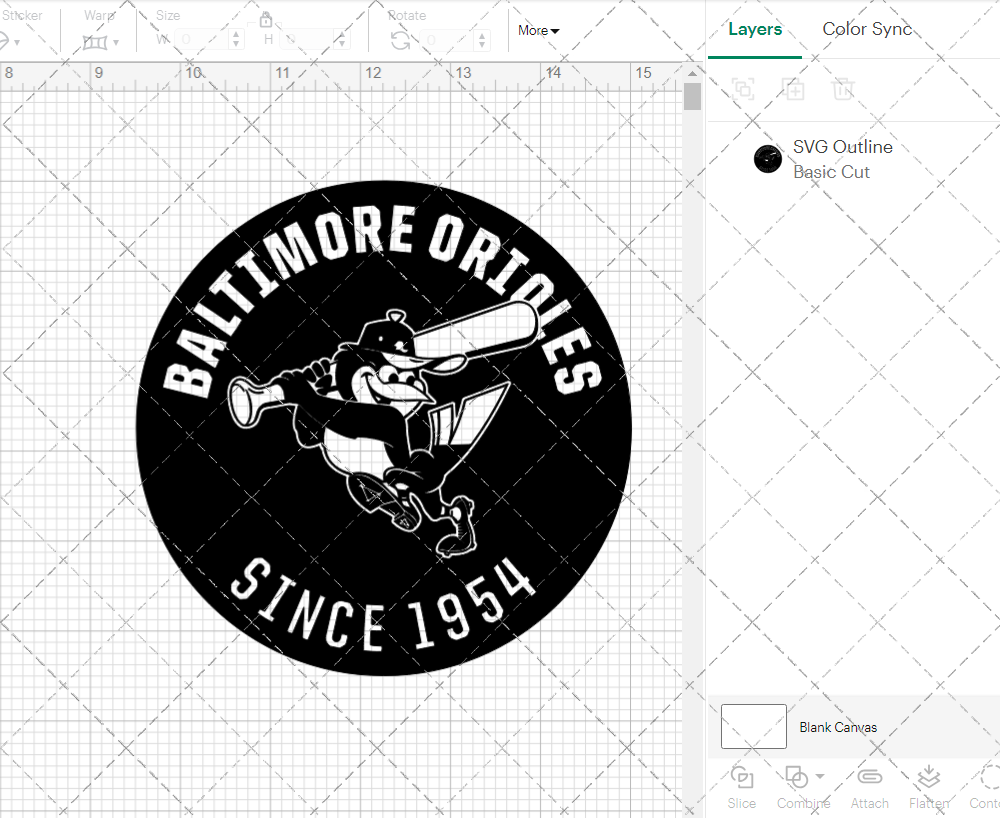
Task: Open the More dropdown in the toolbar
Action: [538, 30]
